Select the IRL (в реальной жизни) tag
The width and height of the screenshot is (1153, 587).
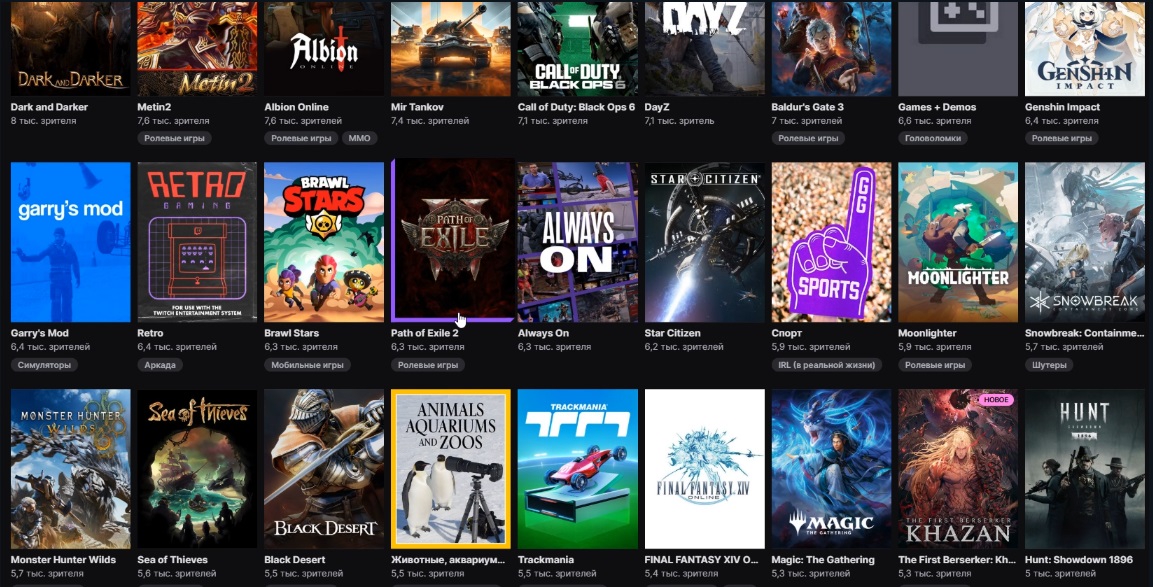(x=827, y=365)
